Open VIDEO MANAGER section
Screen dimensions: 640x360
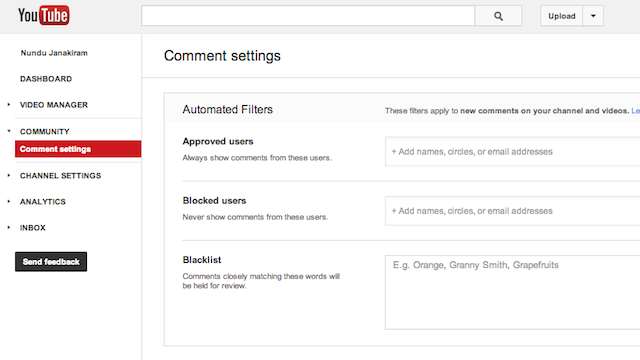pos(54,105)
